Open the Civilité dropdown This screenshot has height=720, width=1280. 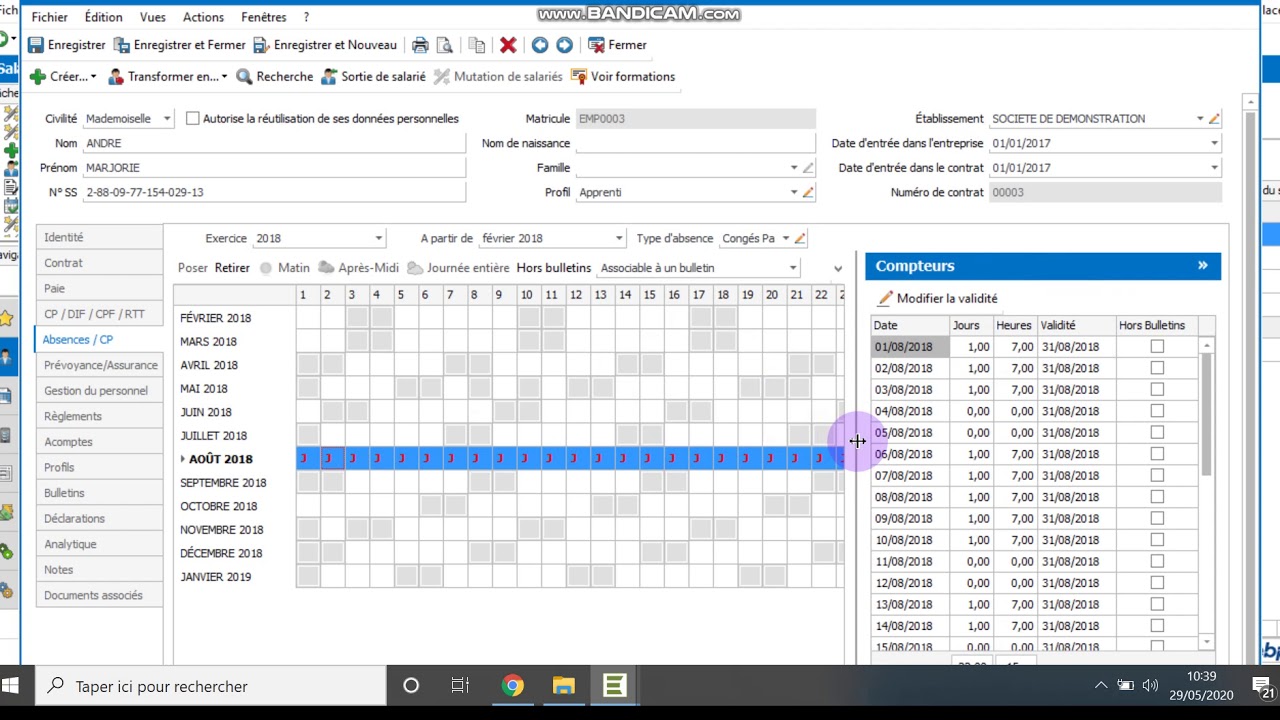tap(166, 118)
